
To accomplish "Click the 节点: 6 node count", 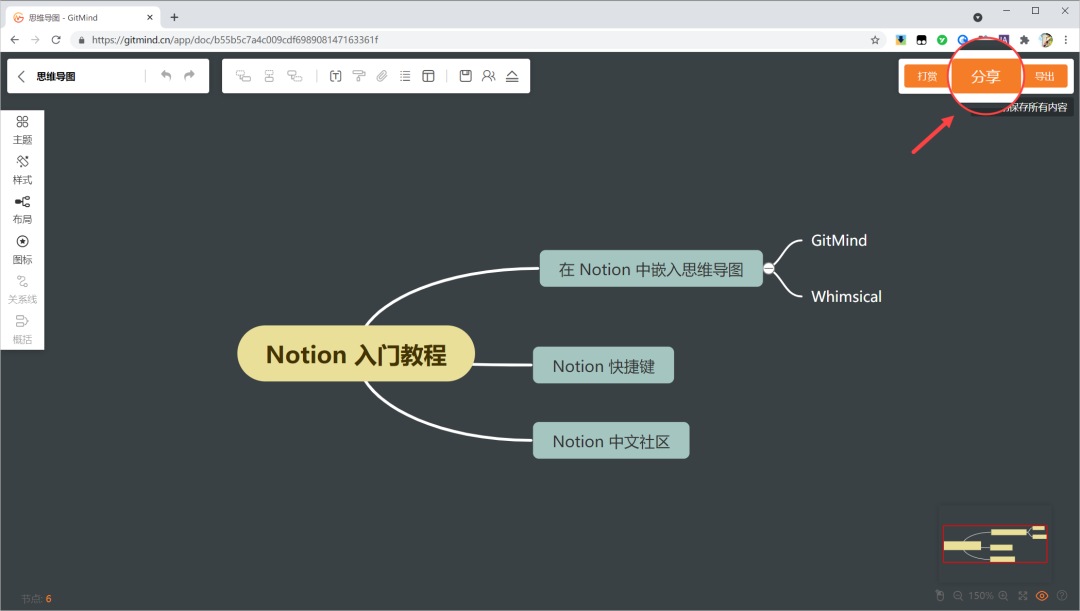I will (36, 599).
